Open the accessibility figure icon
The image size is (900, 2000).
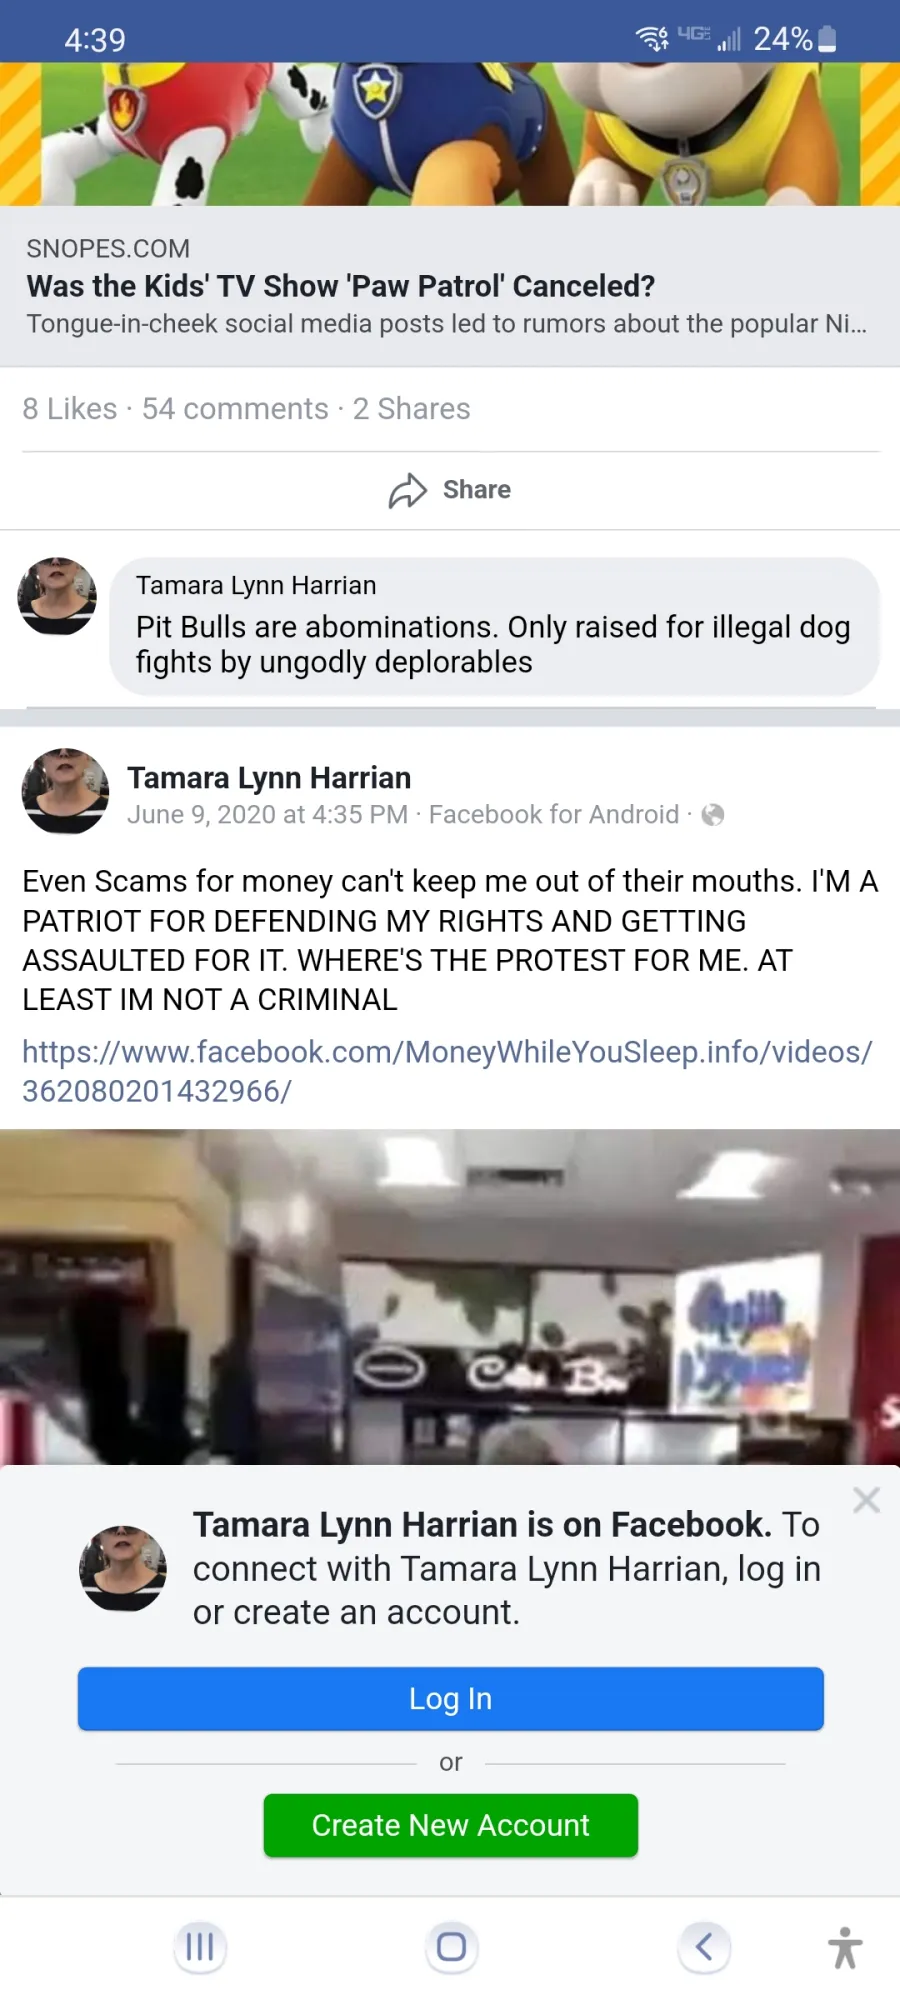point(845,1947)
